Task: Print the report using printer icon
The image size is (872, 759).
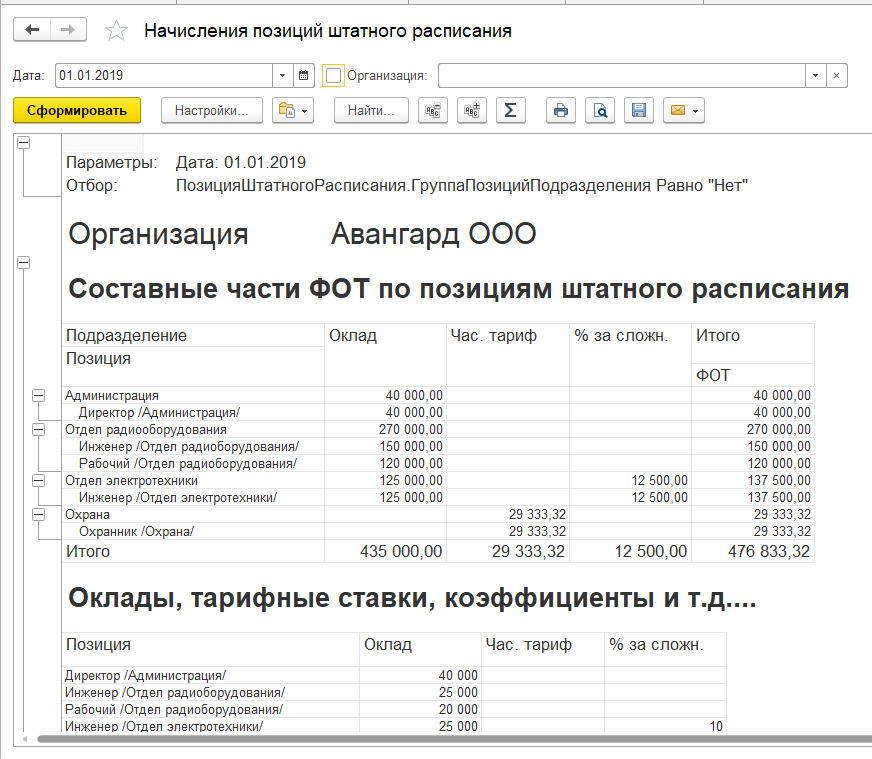Action: point(561,110)
